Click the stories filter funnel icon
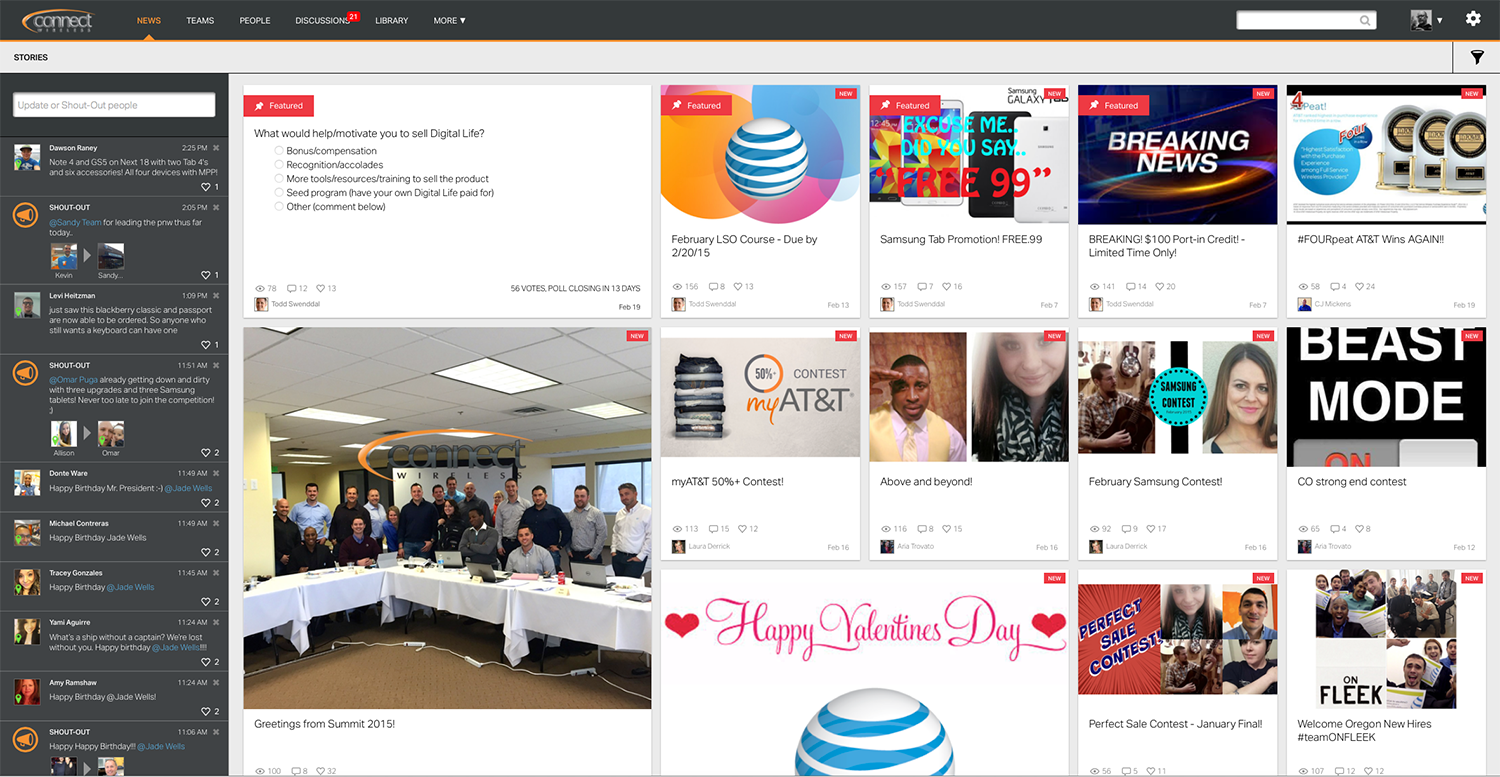 coord(1477,58)
